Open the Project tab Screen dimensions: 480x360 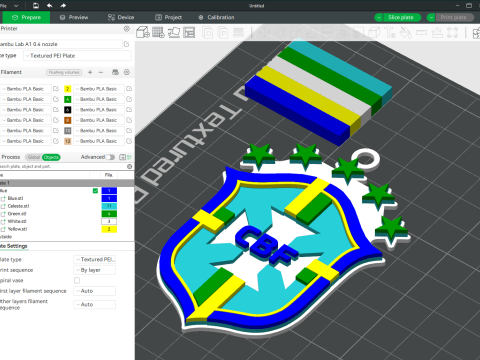click(169, 17)
